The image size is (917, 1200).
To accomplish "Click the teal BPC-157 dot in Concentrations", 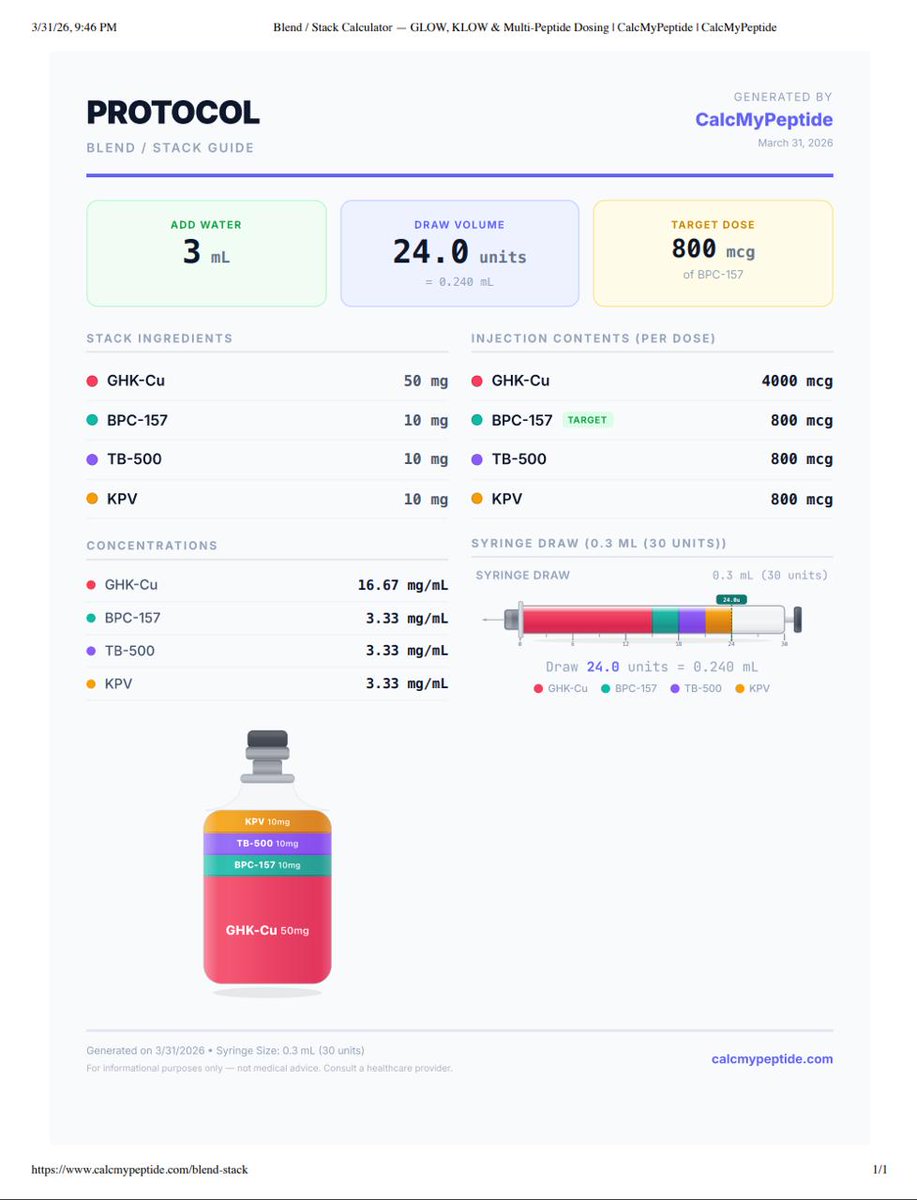I will [91, 618].
